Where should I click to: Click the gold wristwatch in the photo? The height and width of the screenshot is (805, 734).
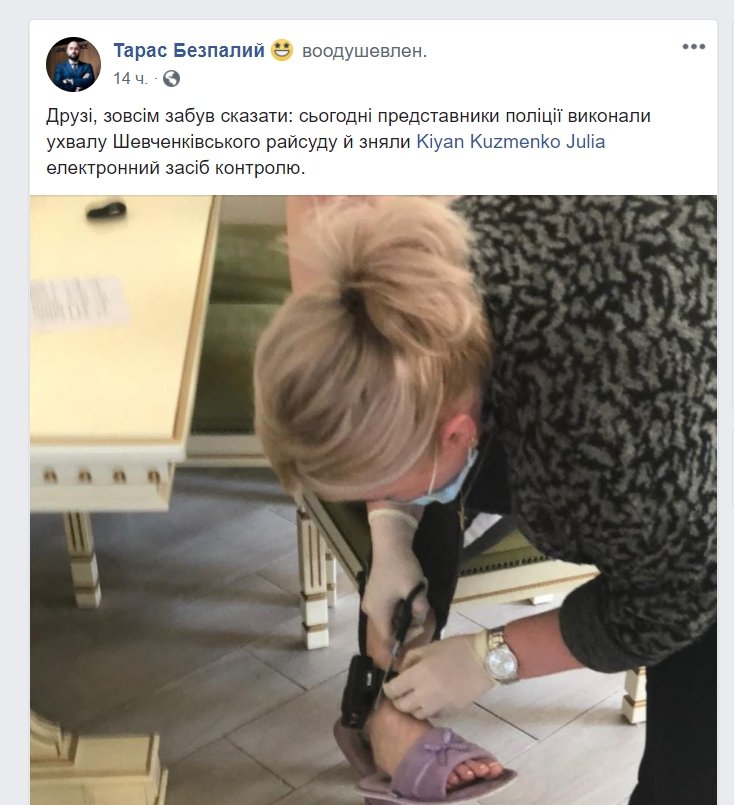(x=501, y=656)
